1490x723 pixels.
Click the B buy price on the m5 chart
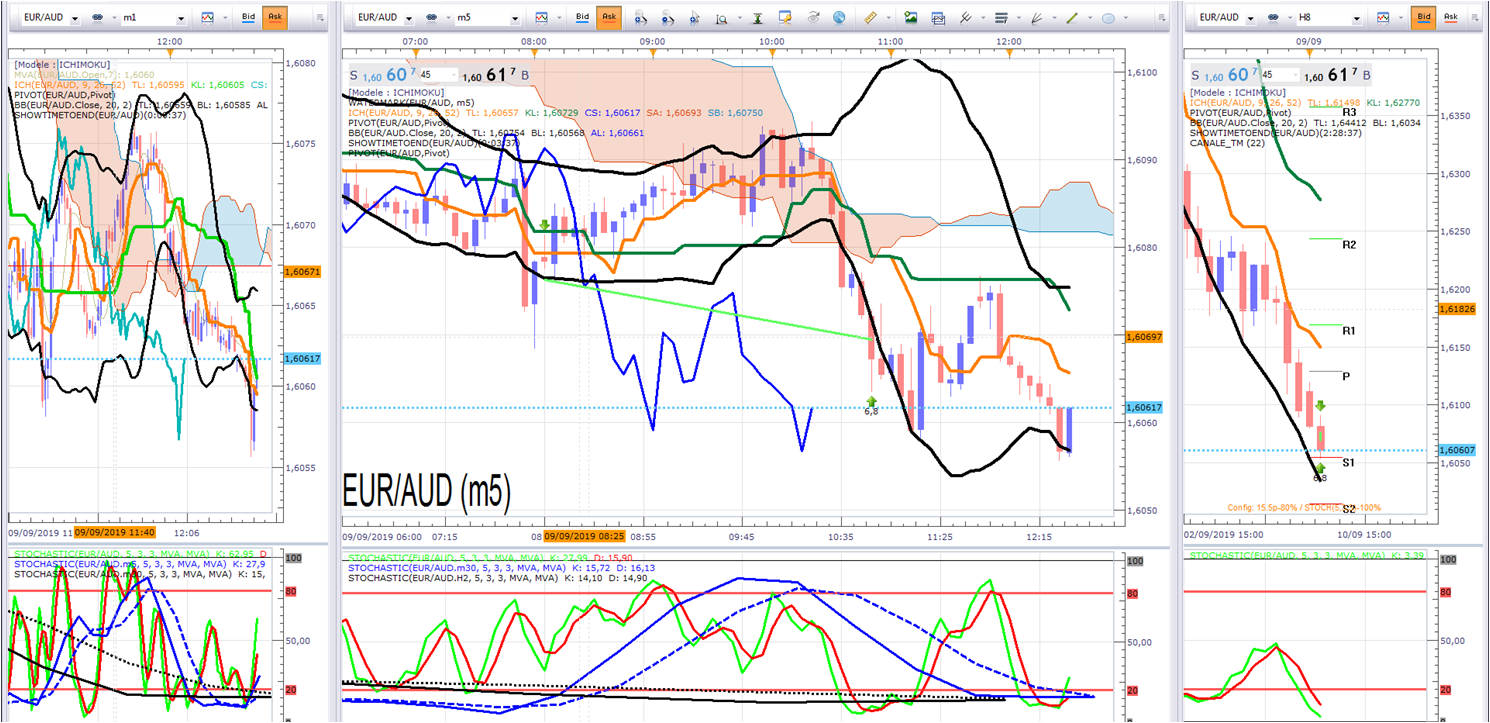click(x=497, y=75)
